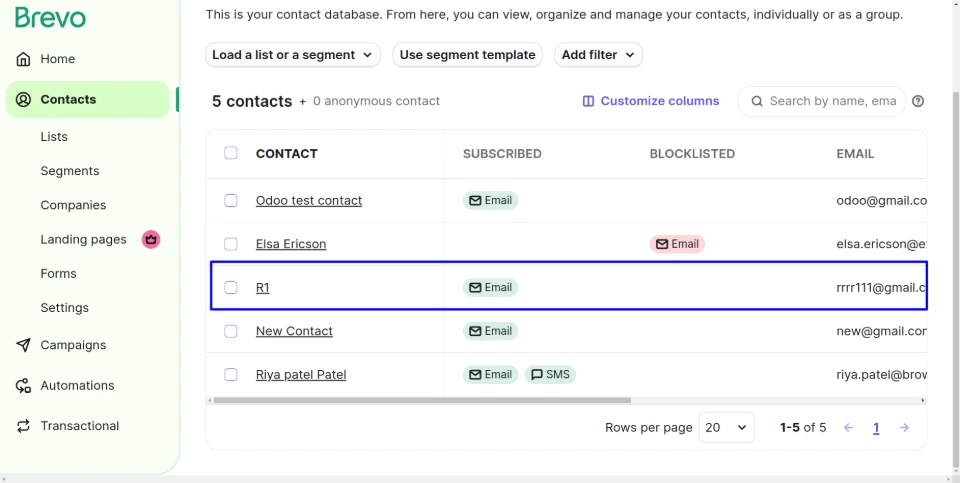Open Companies from the sidebar menu
The width and height of the screenshot is (960, 483).
pos(73,205)
